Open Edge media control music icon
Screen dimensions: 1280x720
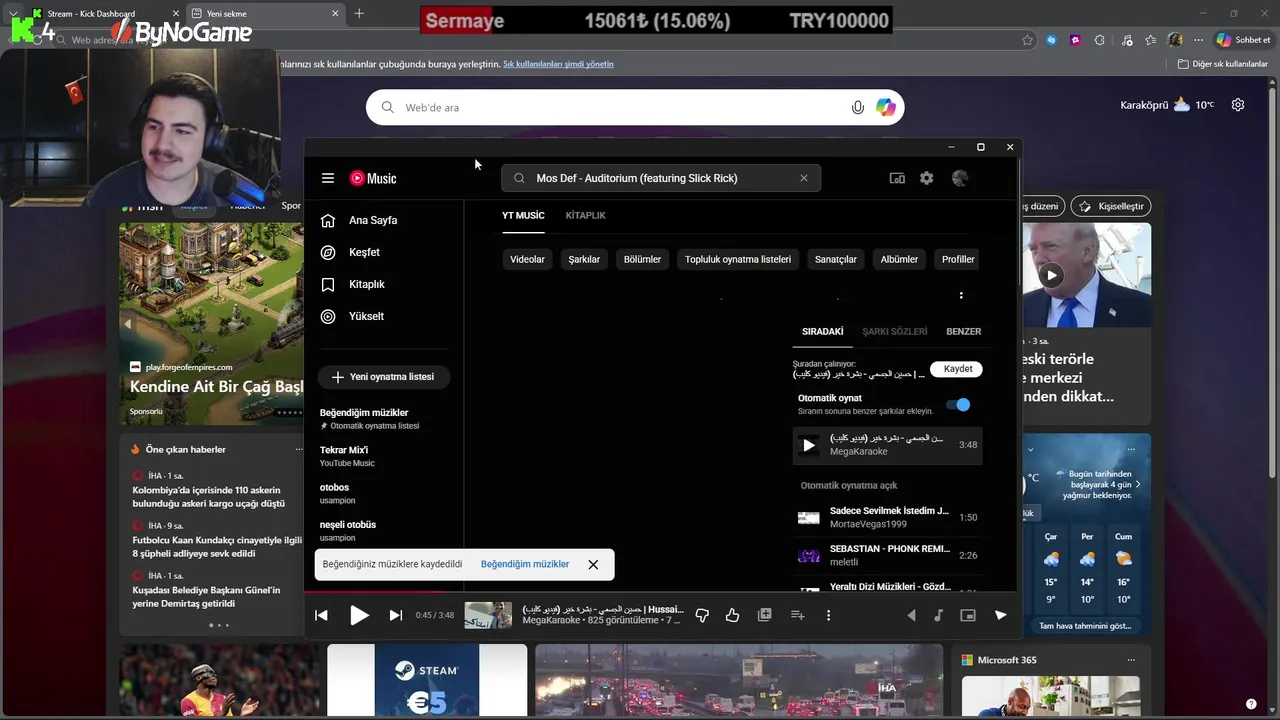point(1127,40)
